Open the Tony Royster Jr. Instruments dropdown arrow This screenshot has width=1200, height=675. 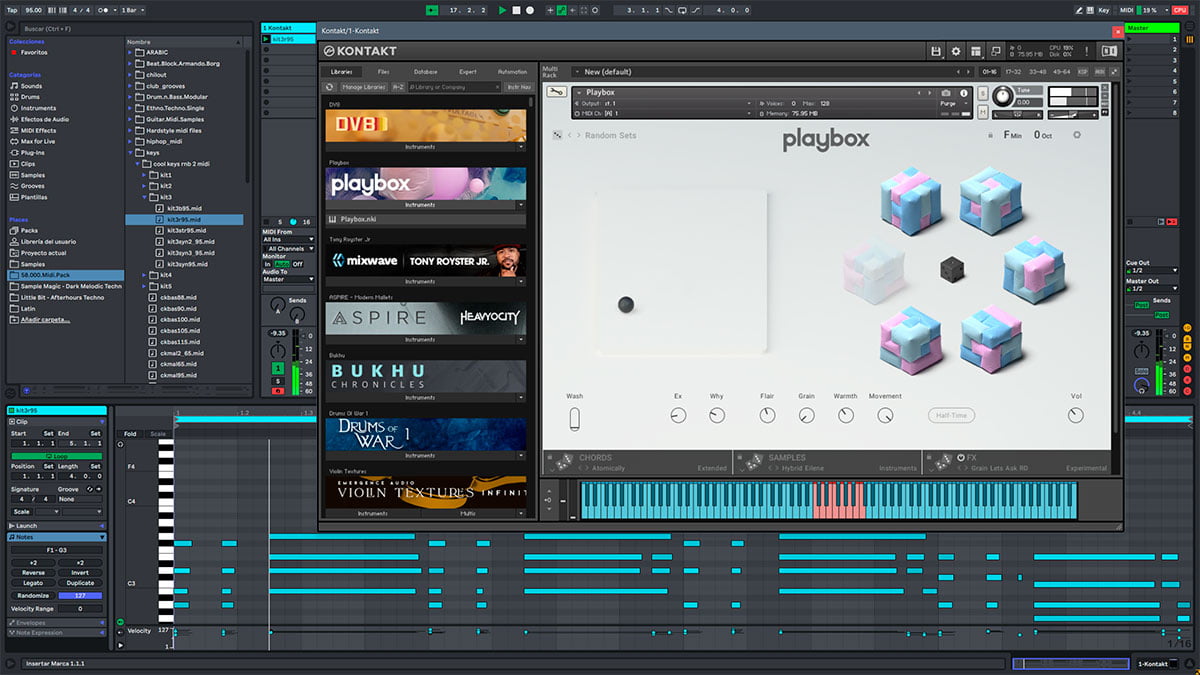[x=521, y=282]
